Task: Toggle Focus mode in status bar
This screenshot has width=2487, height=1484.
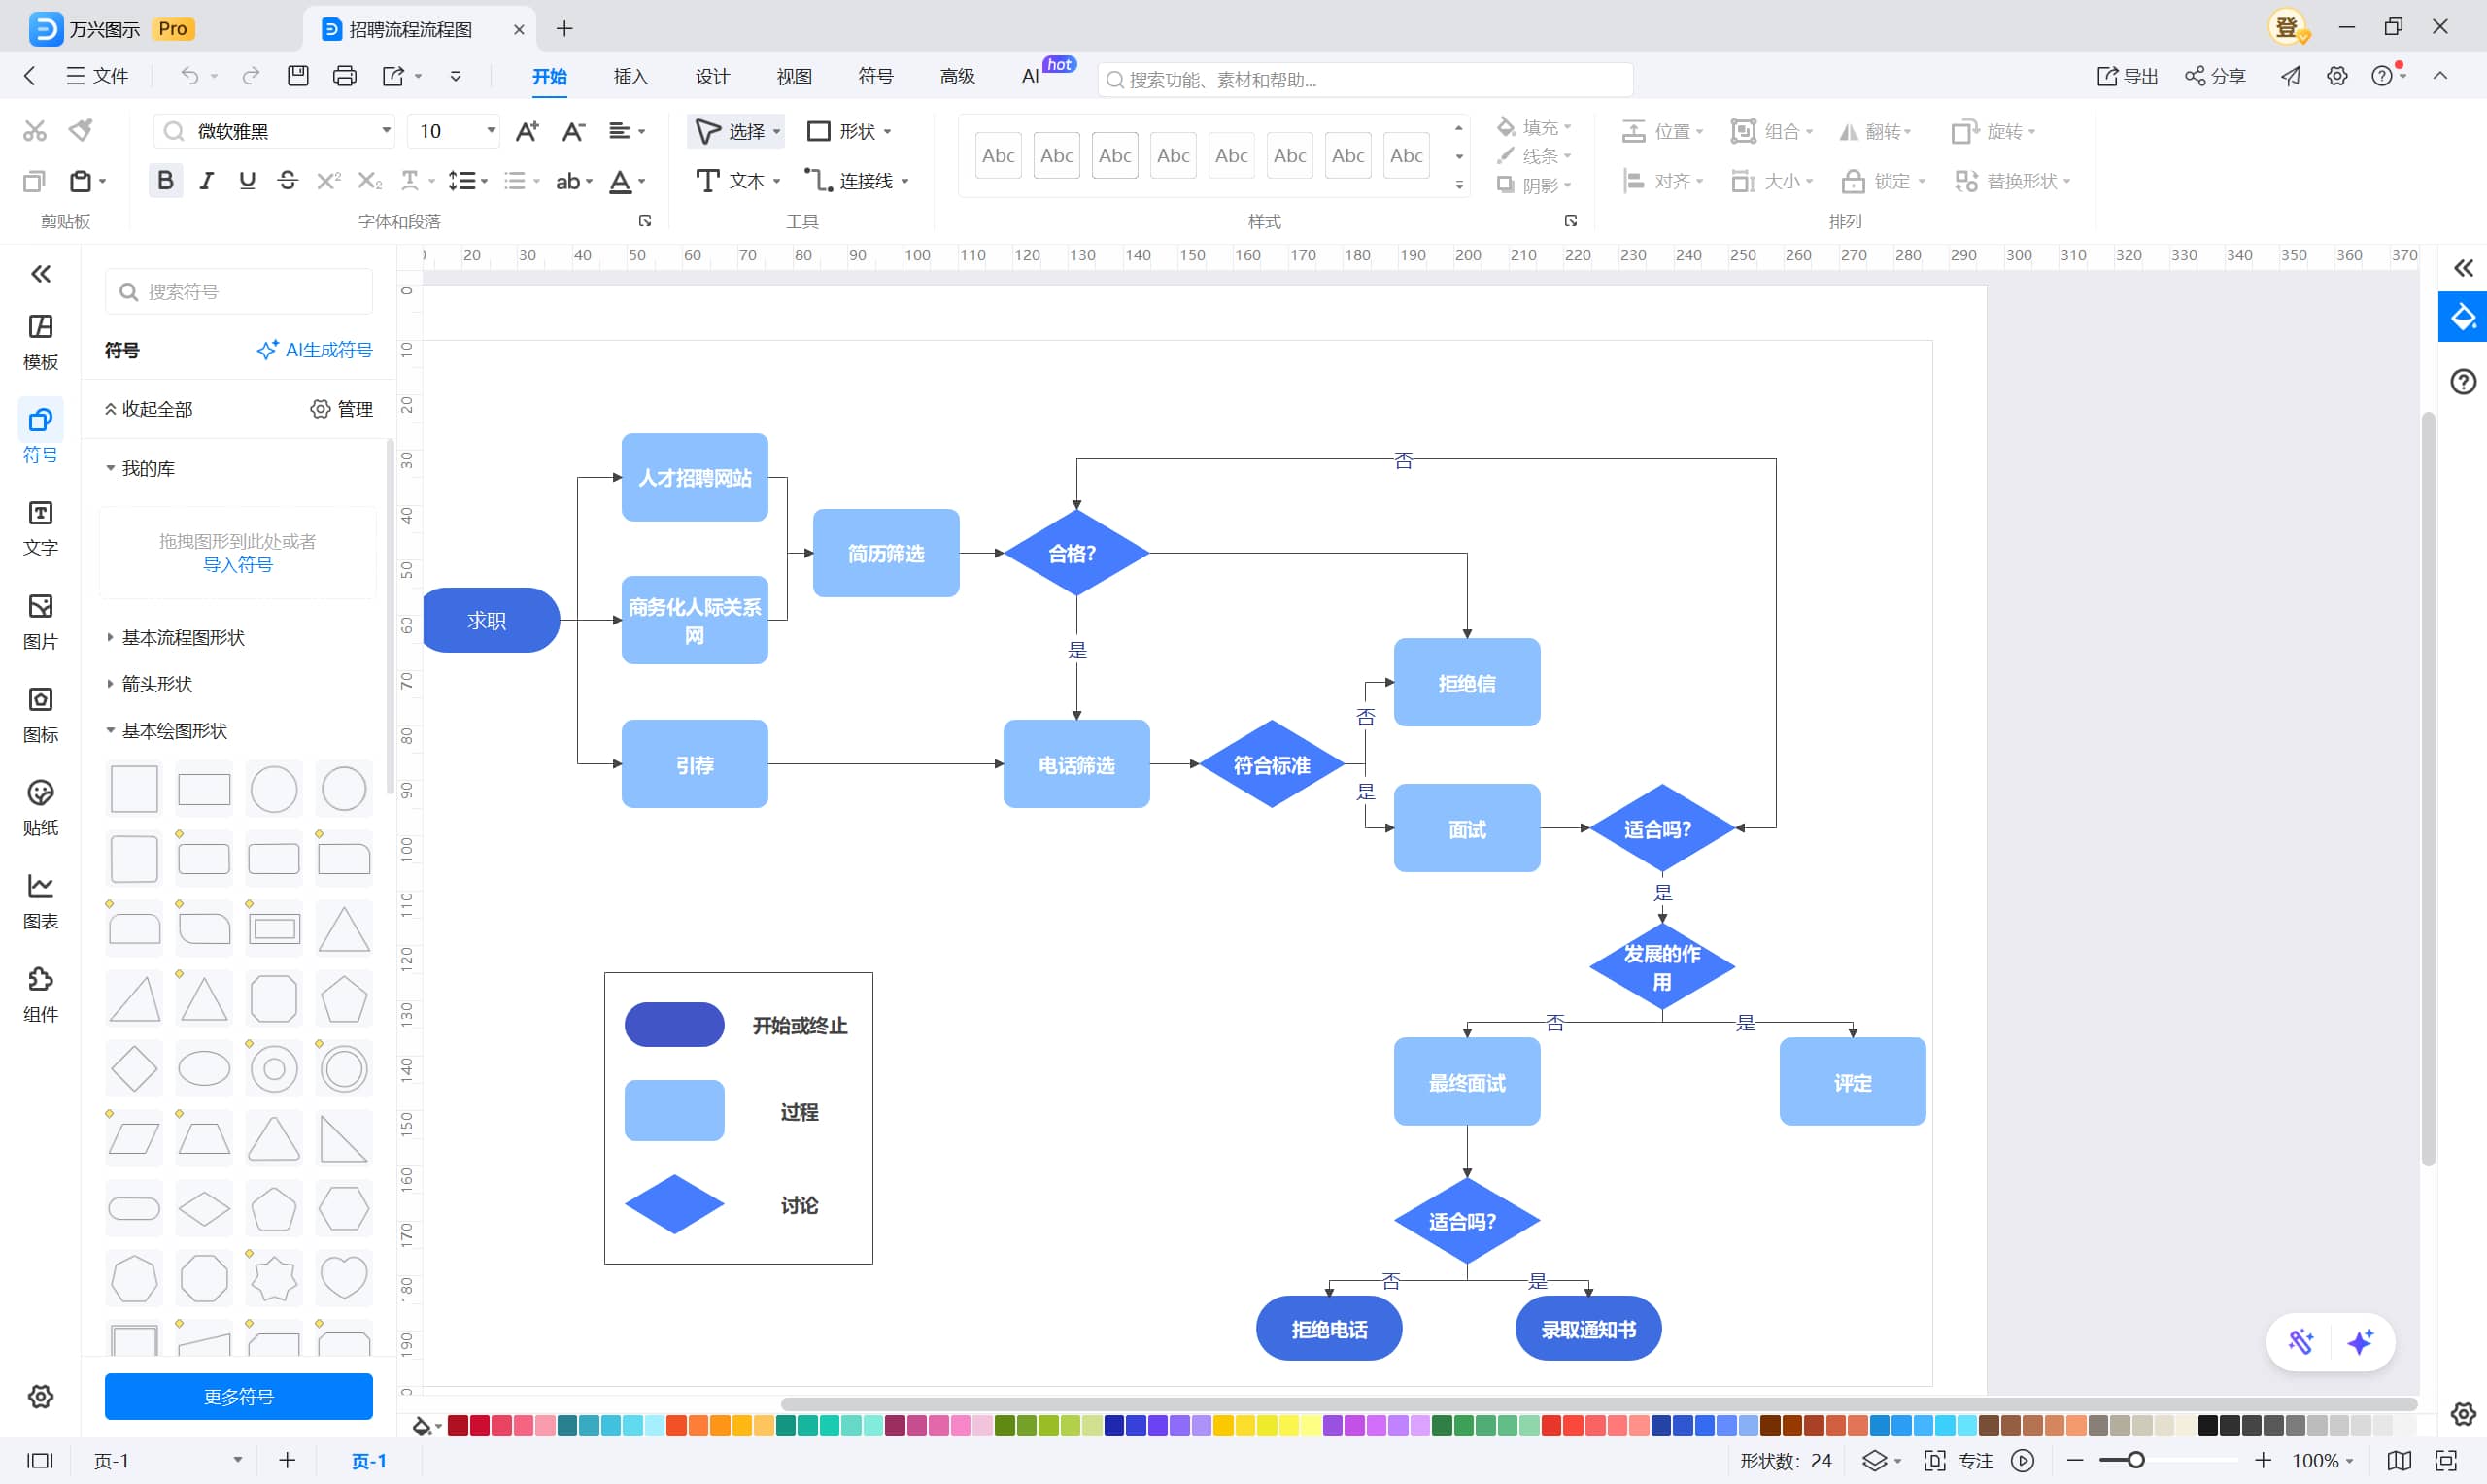Action: (1959, 1461)
